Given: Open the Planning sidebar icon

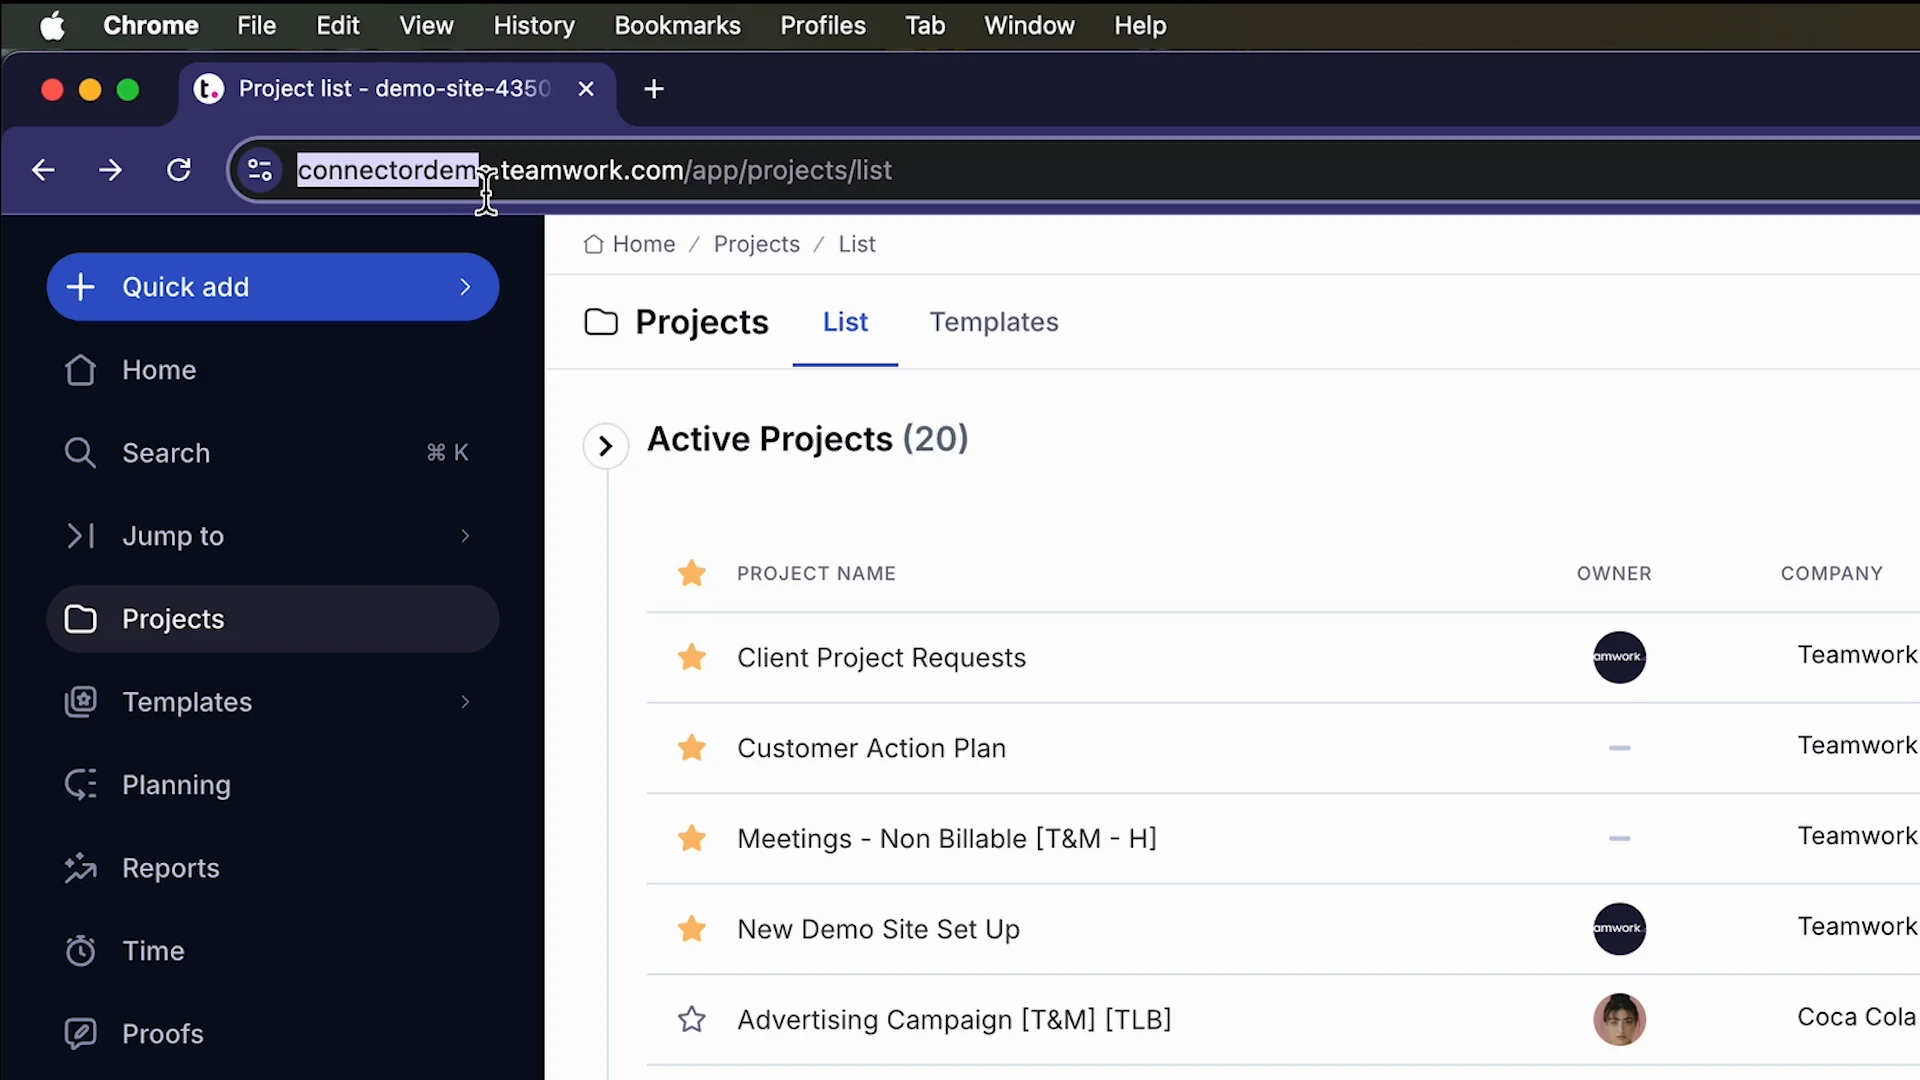Looking at the screenshot, I should click(x=80, y=785).
